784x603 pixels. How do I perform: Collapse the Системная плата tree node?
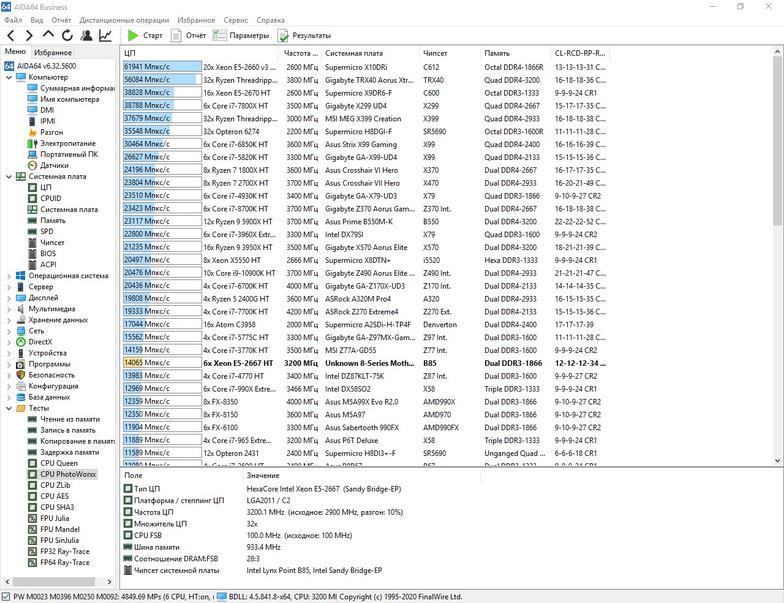tap(8, 176)
